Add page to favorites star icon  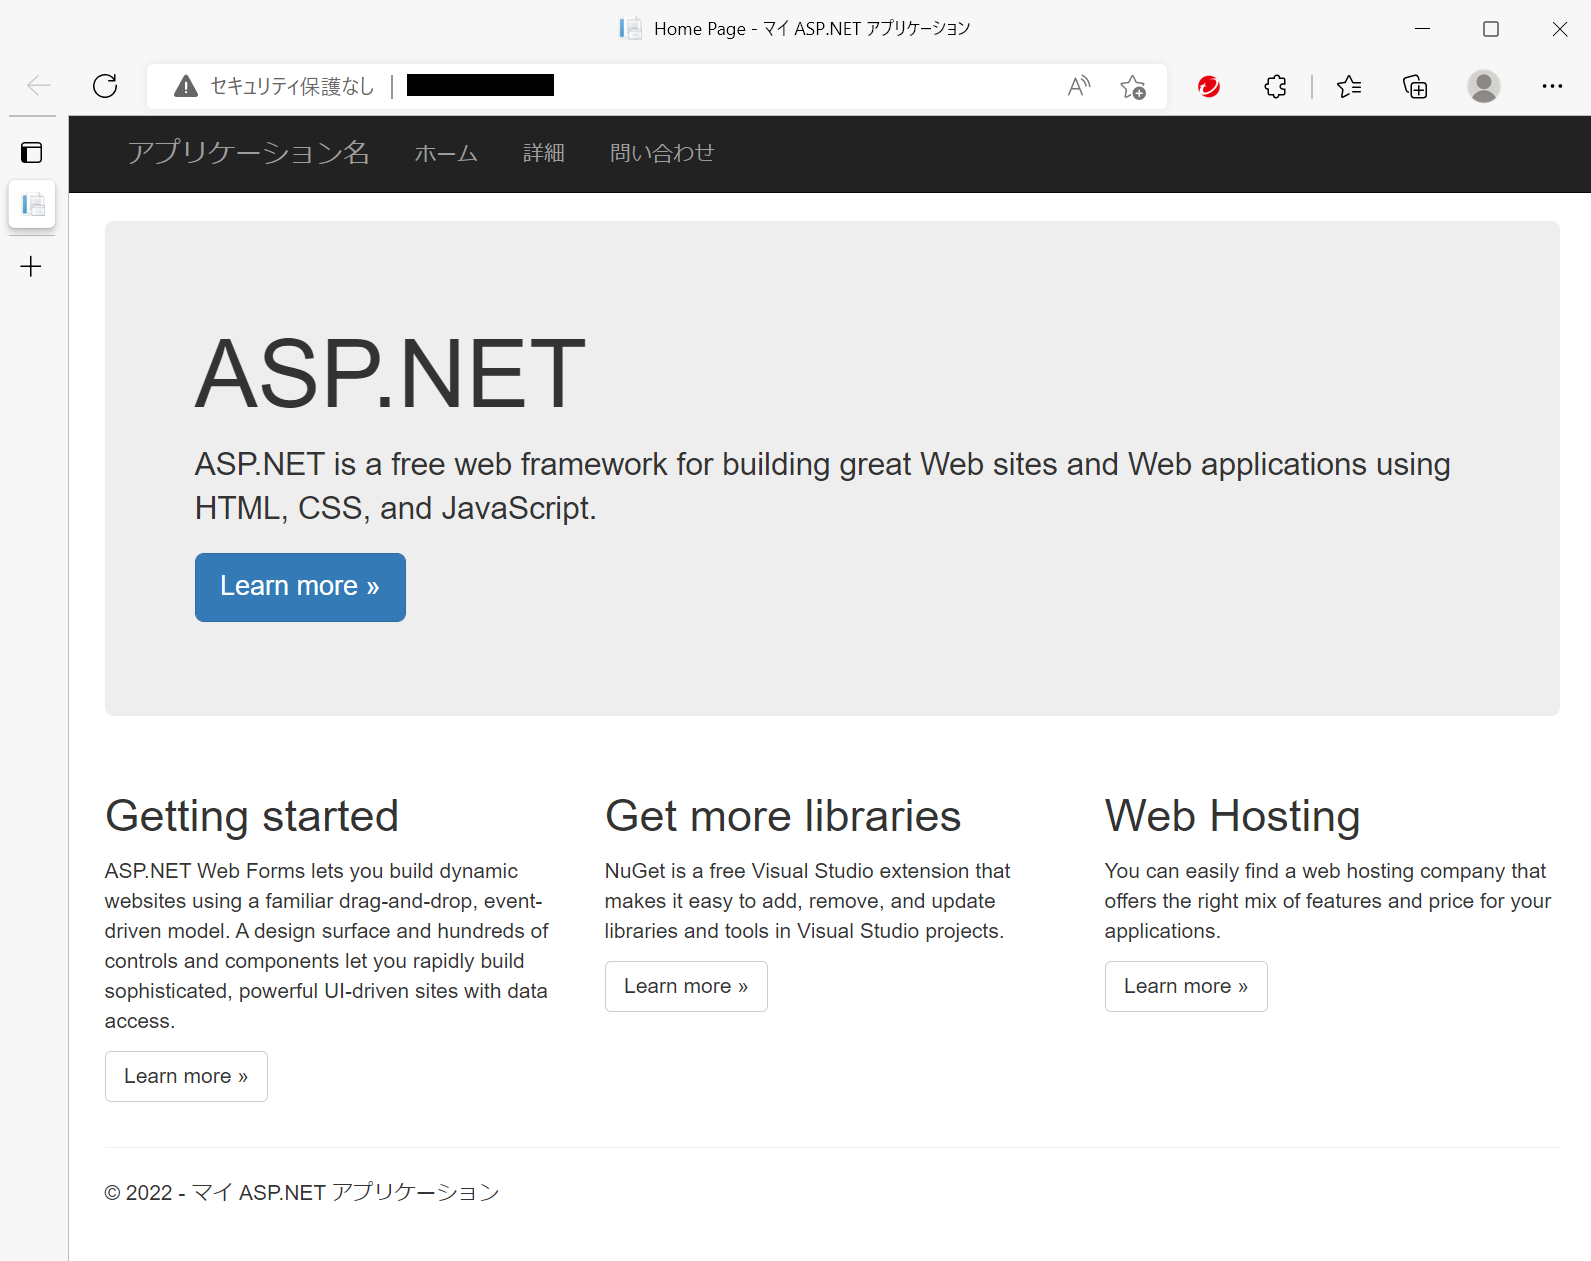[1133, 87]
